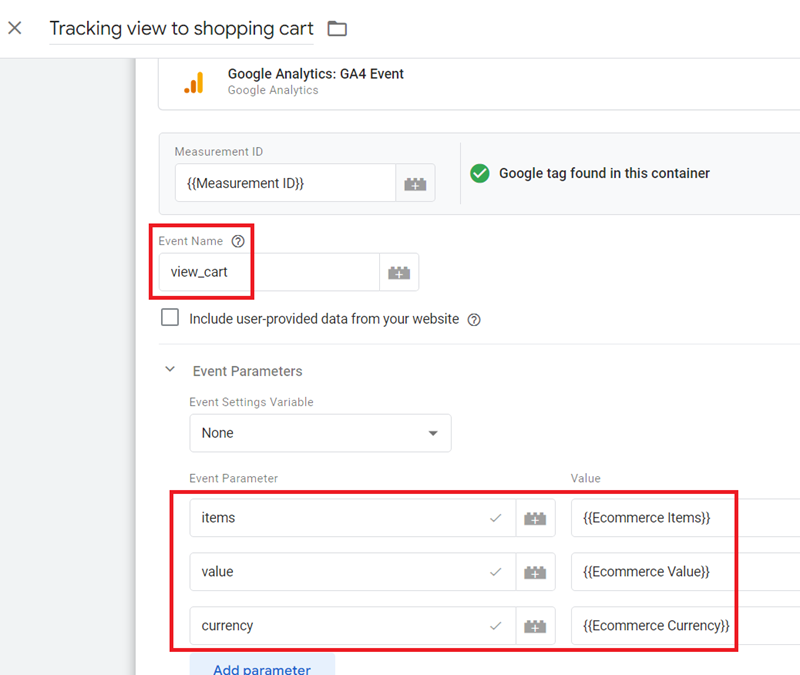Click the Ecommerce Currency value field

[x=660, y=625]
